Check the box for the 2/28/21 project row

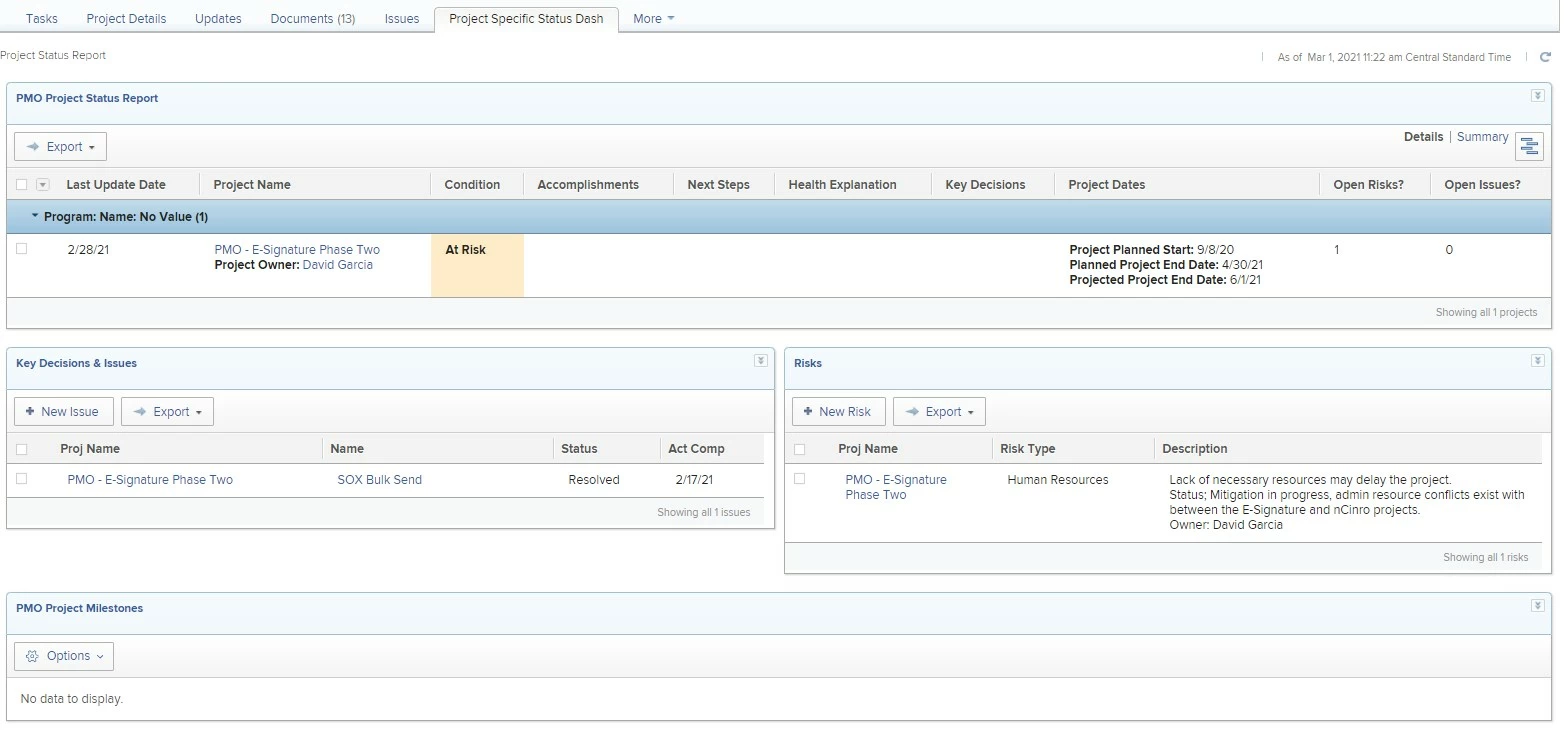tap(22, 249)
